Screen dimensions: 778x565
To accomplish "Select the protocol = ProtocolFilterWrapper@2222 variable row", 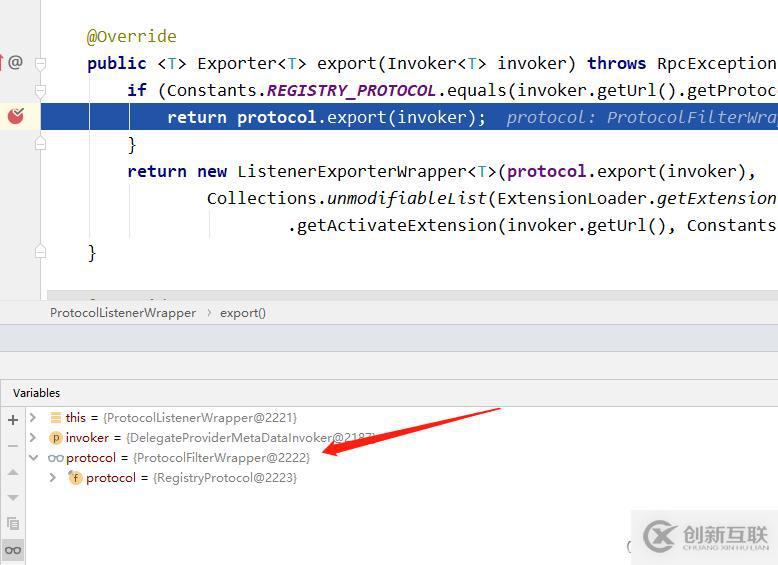I will point(188,458).
